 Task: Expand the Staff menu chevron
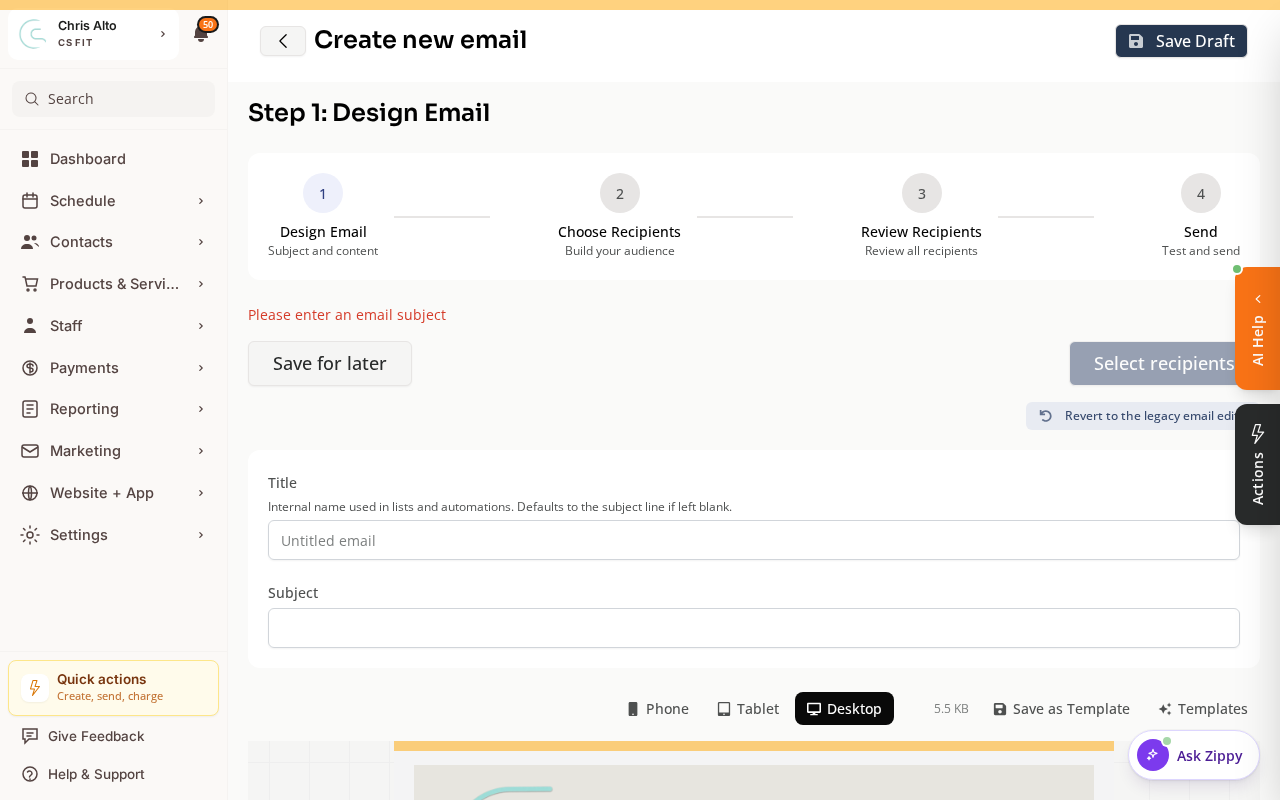pos(201,326)
